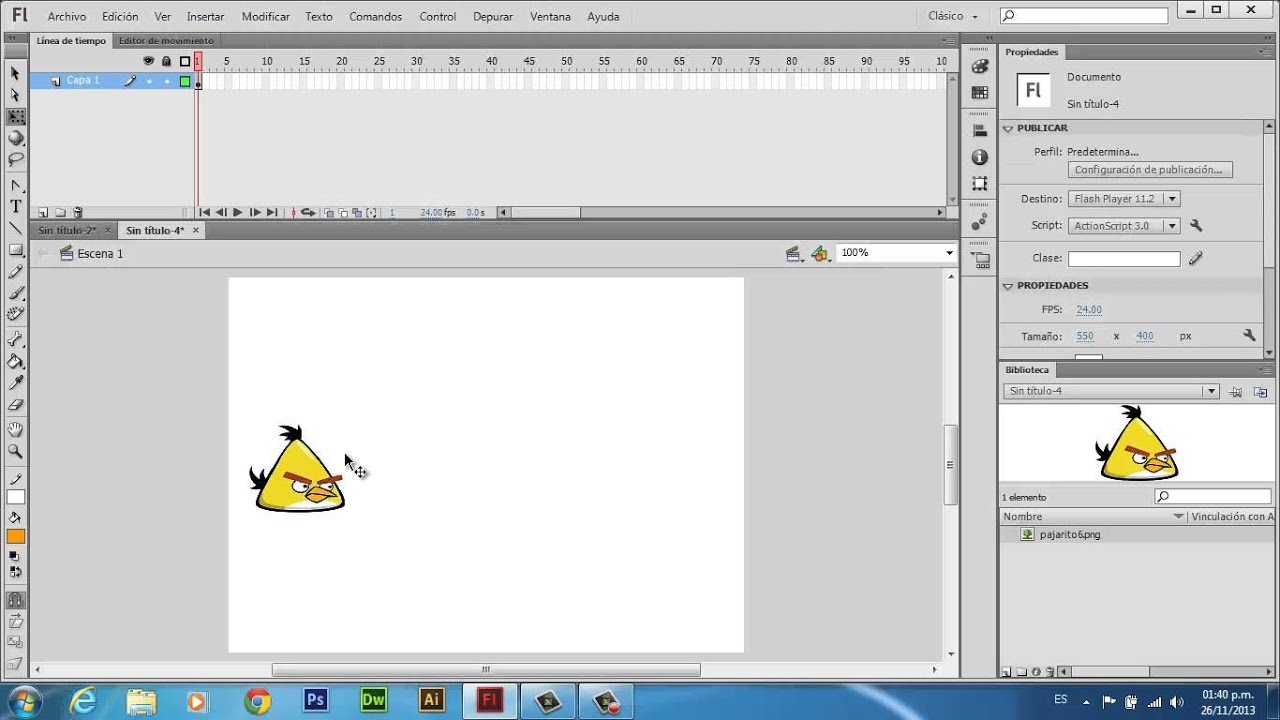Open the Info panel icon
Viewport: 1280px width, 720px height.
coord(980,157)
